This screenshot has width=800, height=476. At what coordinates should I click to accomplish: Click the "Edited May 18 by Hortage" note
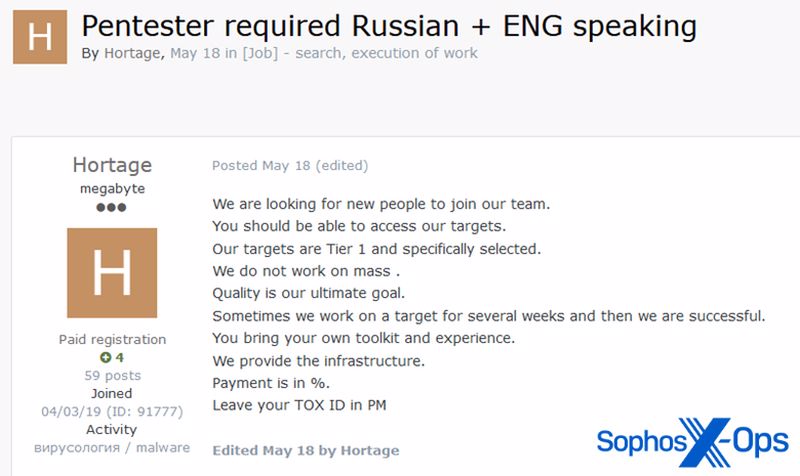coord(306,450)
